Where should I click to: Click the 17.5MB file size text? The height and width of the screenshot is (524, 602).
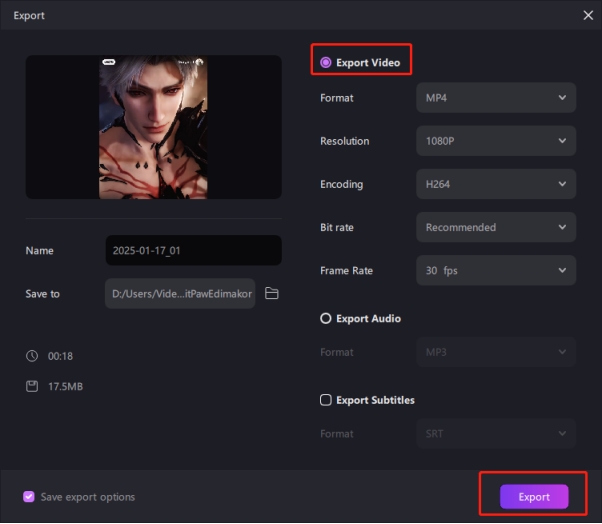point(65,387)
